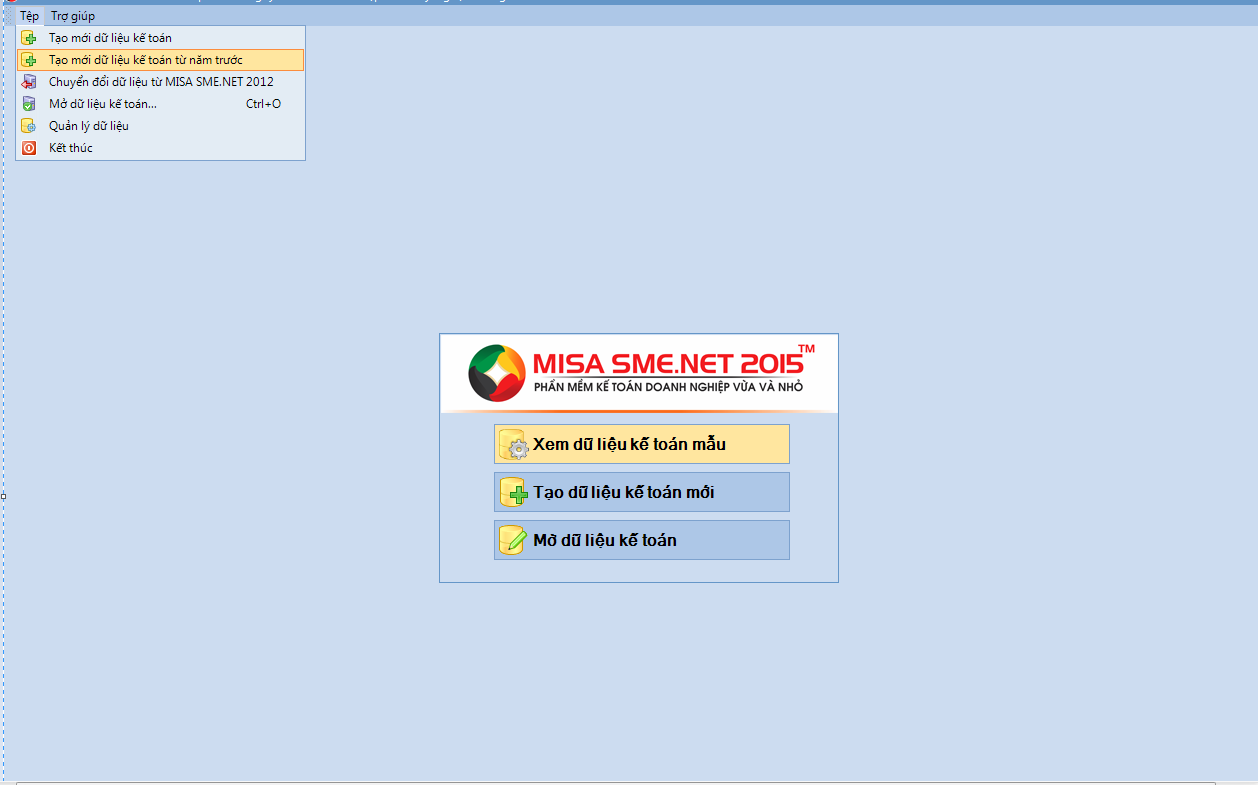Open the Tệp menu
The image size is (1258, 785).
tap(29, 16)
